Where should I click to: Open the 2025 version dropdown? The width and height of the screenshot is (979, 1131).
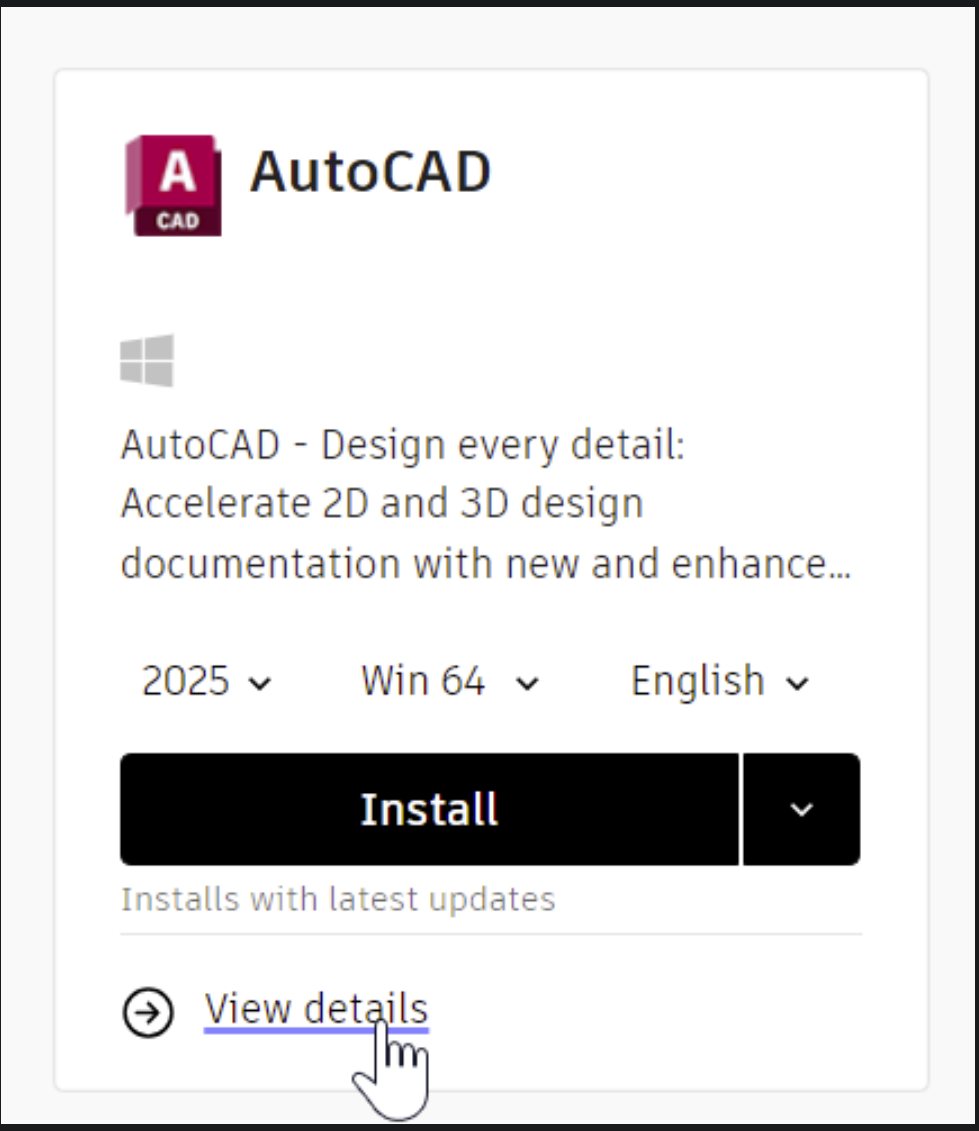(206, 682)
